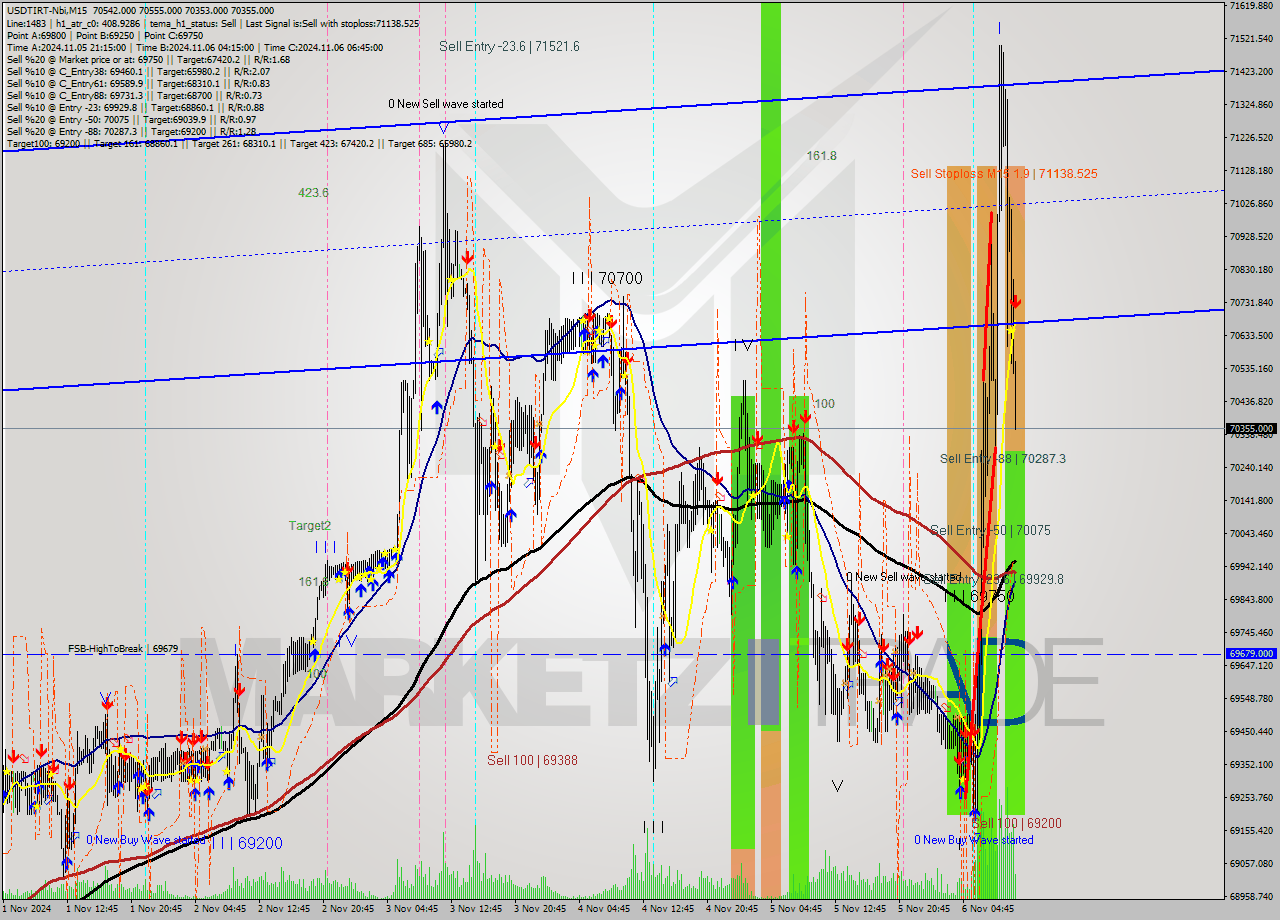Select the 'Sell 100 | 69388' label
The image size is (1280, 920).
click(x=532, y=760)
